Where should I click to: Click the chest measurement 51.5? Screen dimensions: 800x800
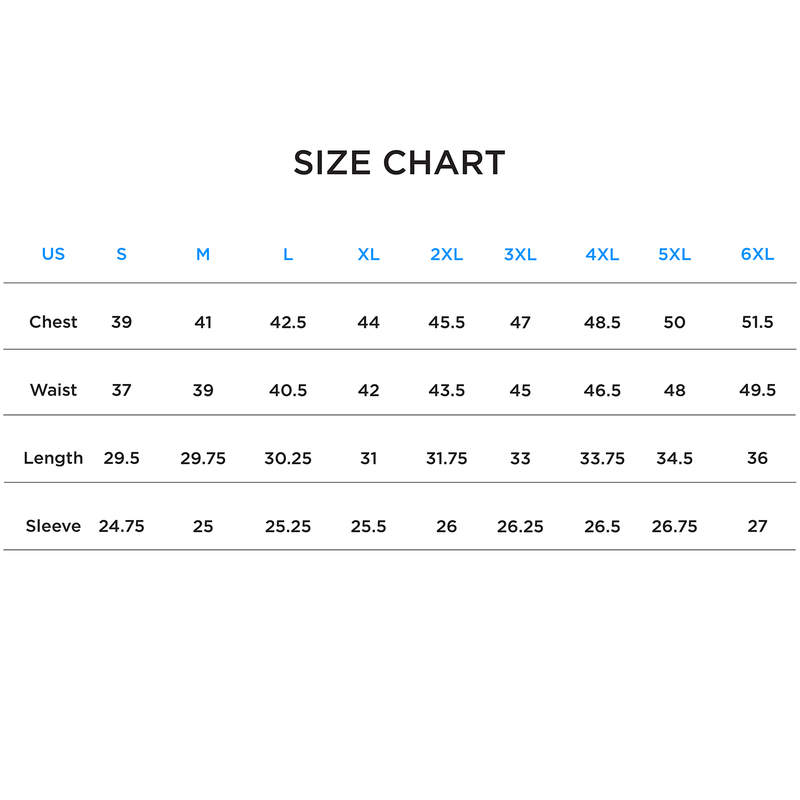click(x=757, y=322)
